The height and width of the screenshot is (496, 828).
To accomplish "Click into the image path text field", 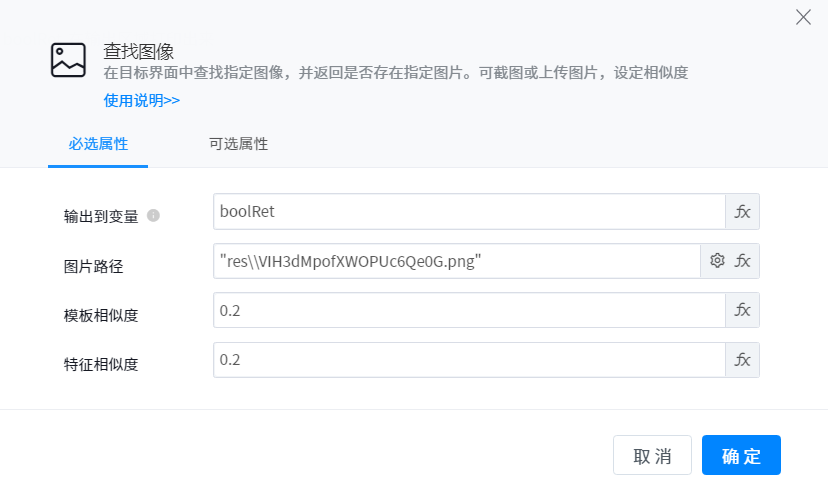I will coord(456,261).
